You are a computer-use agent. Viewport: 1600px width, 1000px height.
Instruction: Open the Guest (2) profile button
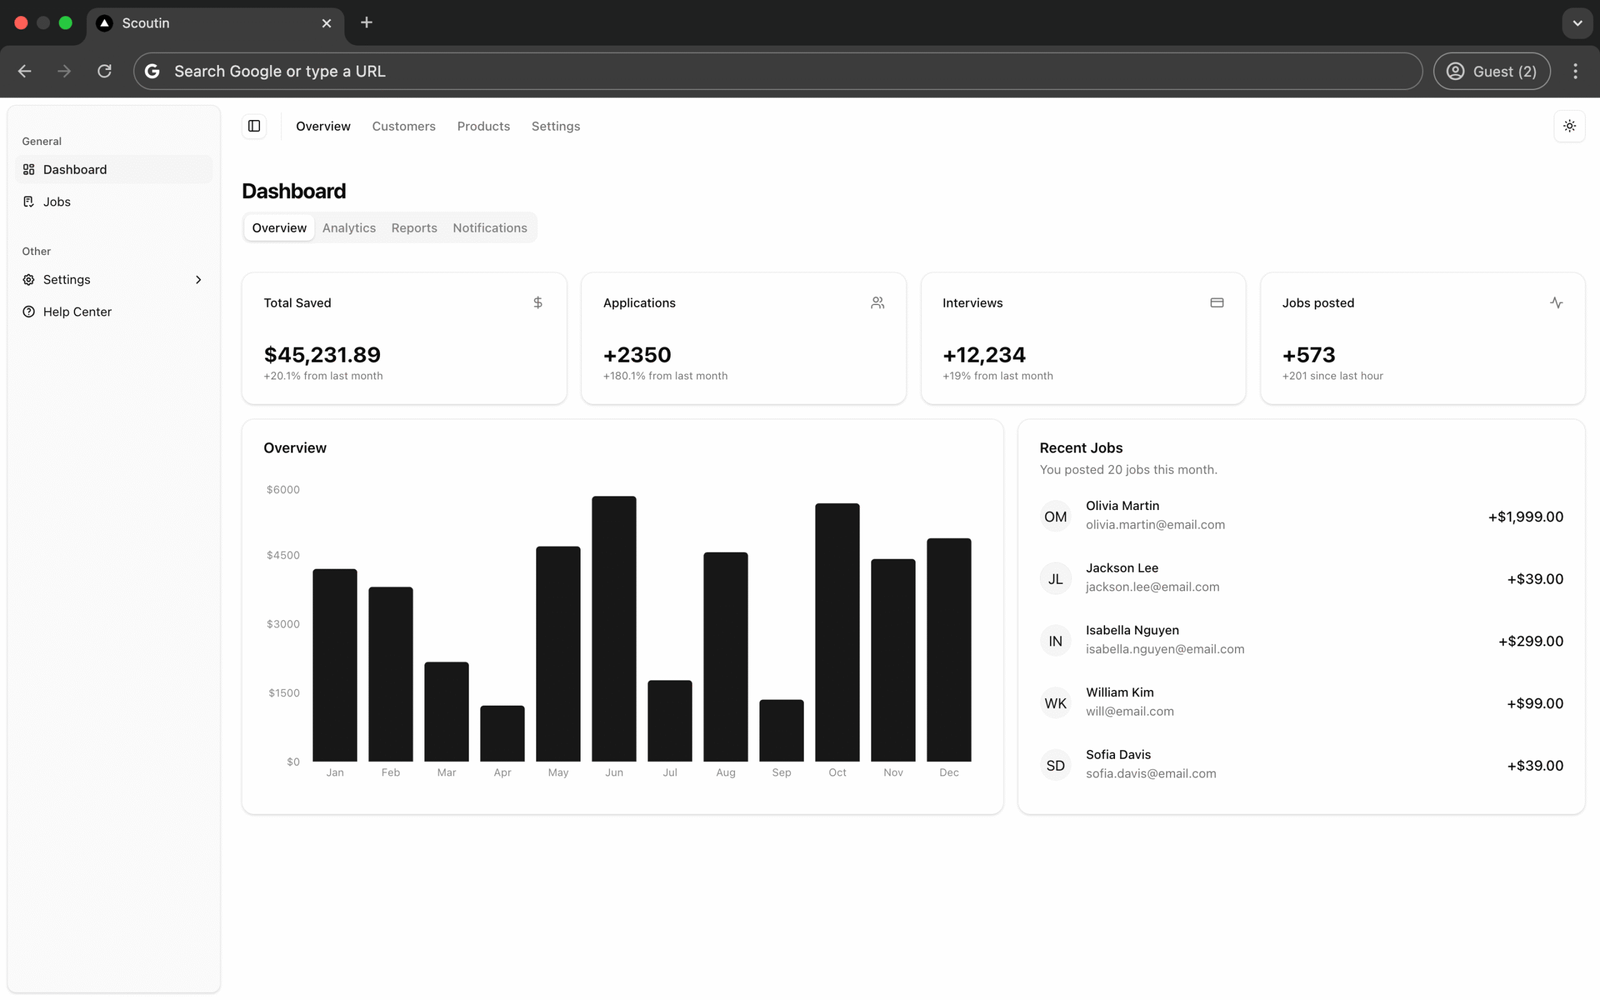click(1491, 71)
